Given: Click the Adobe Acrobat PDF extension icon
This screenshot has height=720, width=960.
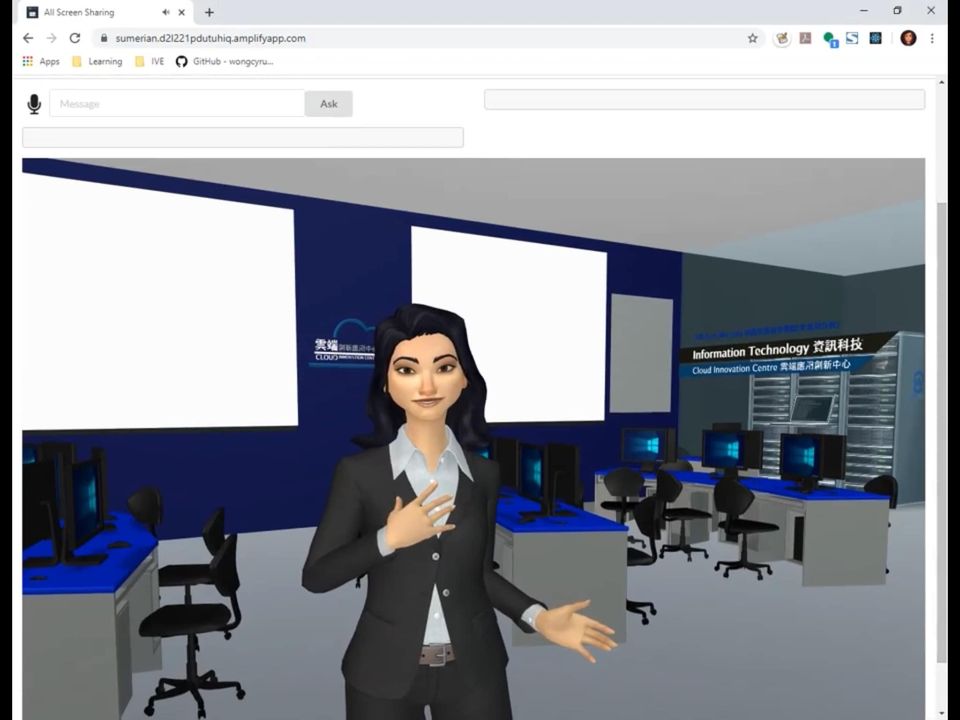Looking at the screenshot, I should click(x=805, y=38).
